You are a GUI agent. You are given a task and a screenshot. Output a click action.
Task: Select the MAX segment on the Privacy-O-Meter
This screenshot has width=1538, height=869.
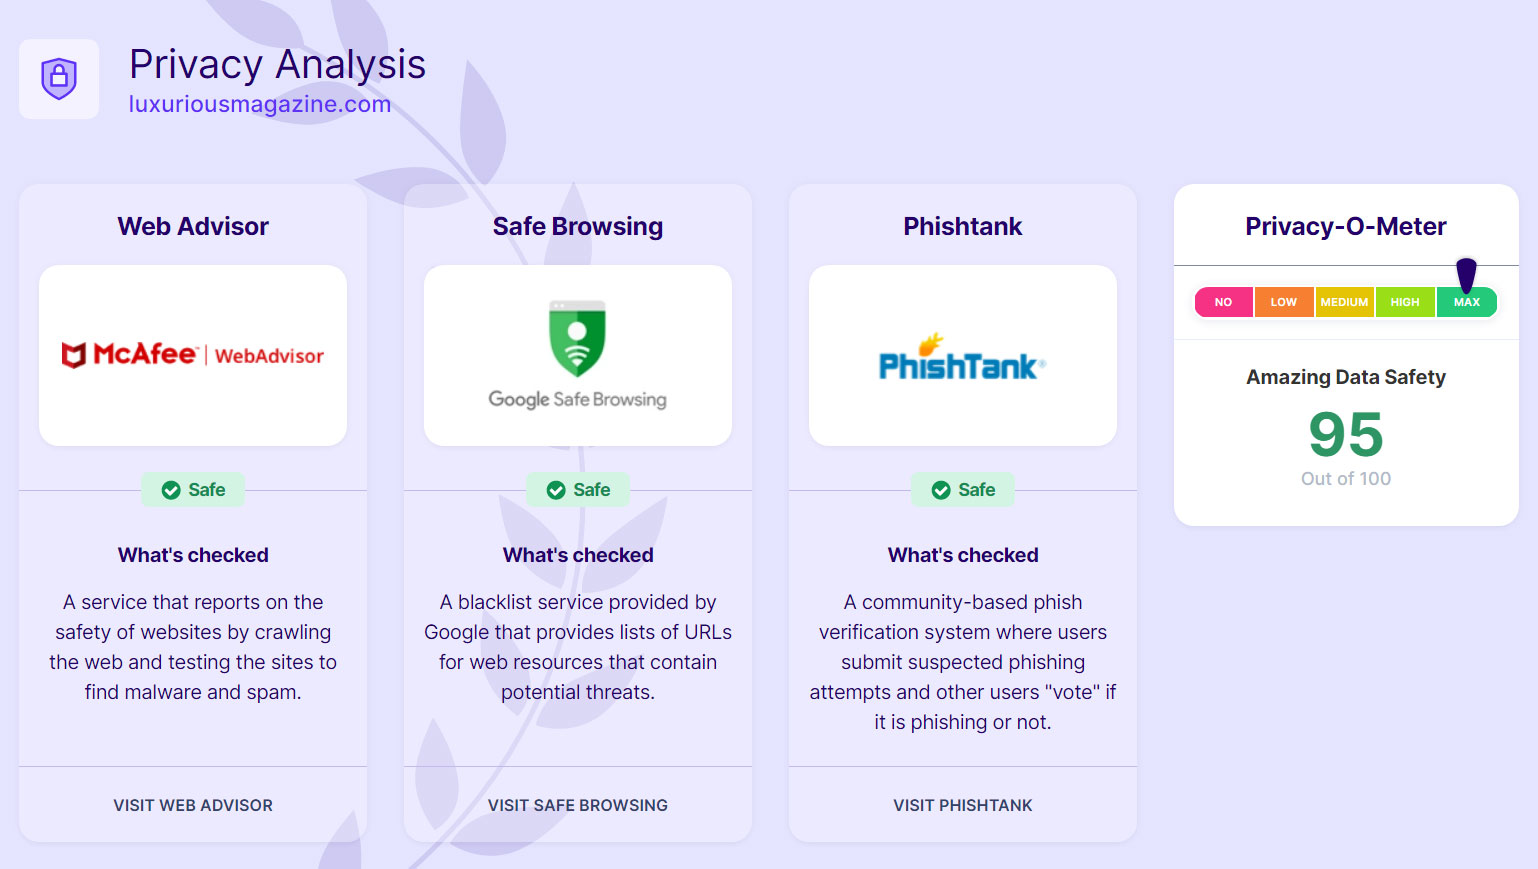pos(1467,301)
